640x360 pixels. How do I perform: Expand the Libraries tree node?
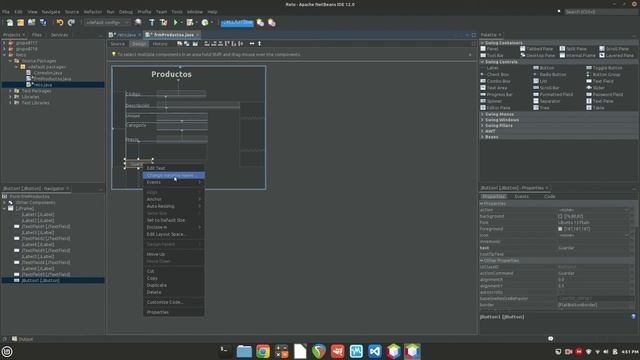[11, 97]
